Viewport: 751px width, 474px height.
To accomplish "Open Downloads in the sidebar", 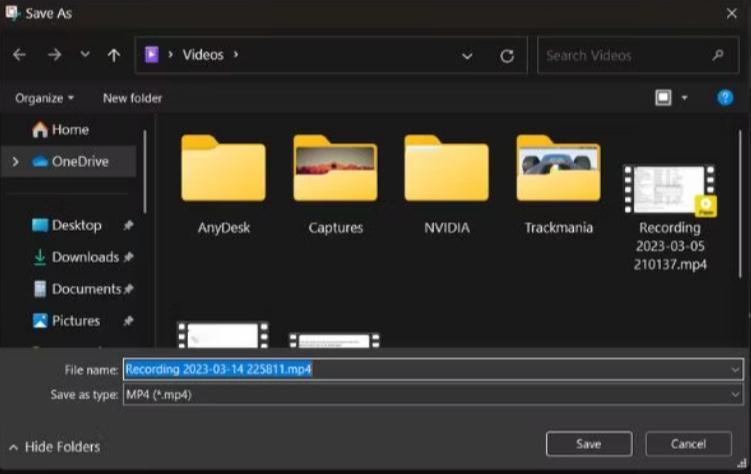I will pyautogui.click(x=76, y=257).
